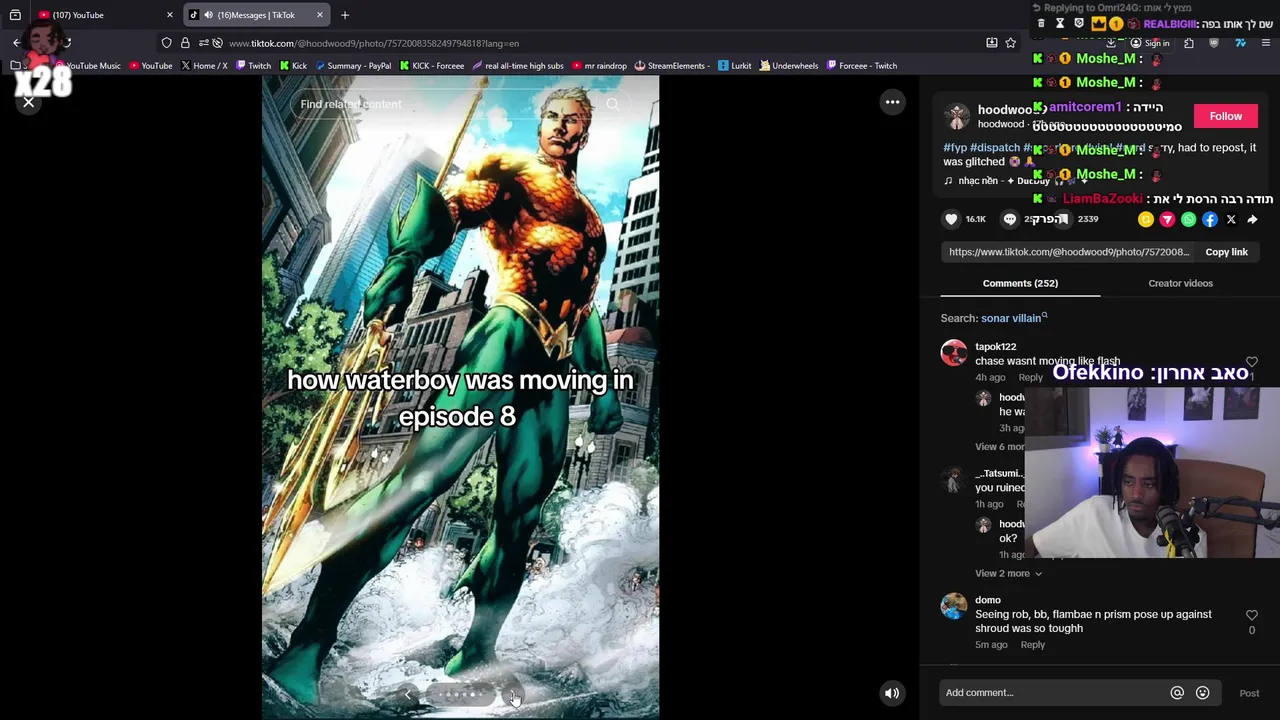Share to WhatsApp icon
The height and width of the screenshot is (720, 1280).
[x=1188, y=219]
